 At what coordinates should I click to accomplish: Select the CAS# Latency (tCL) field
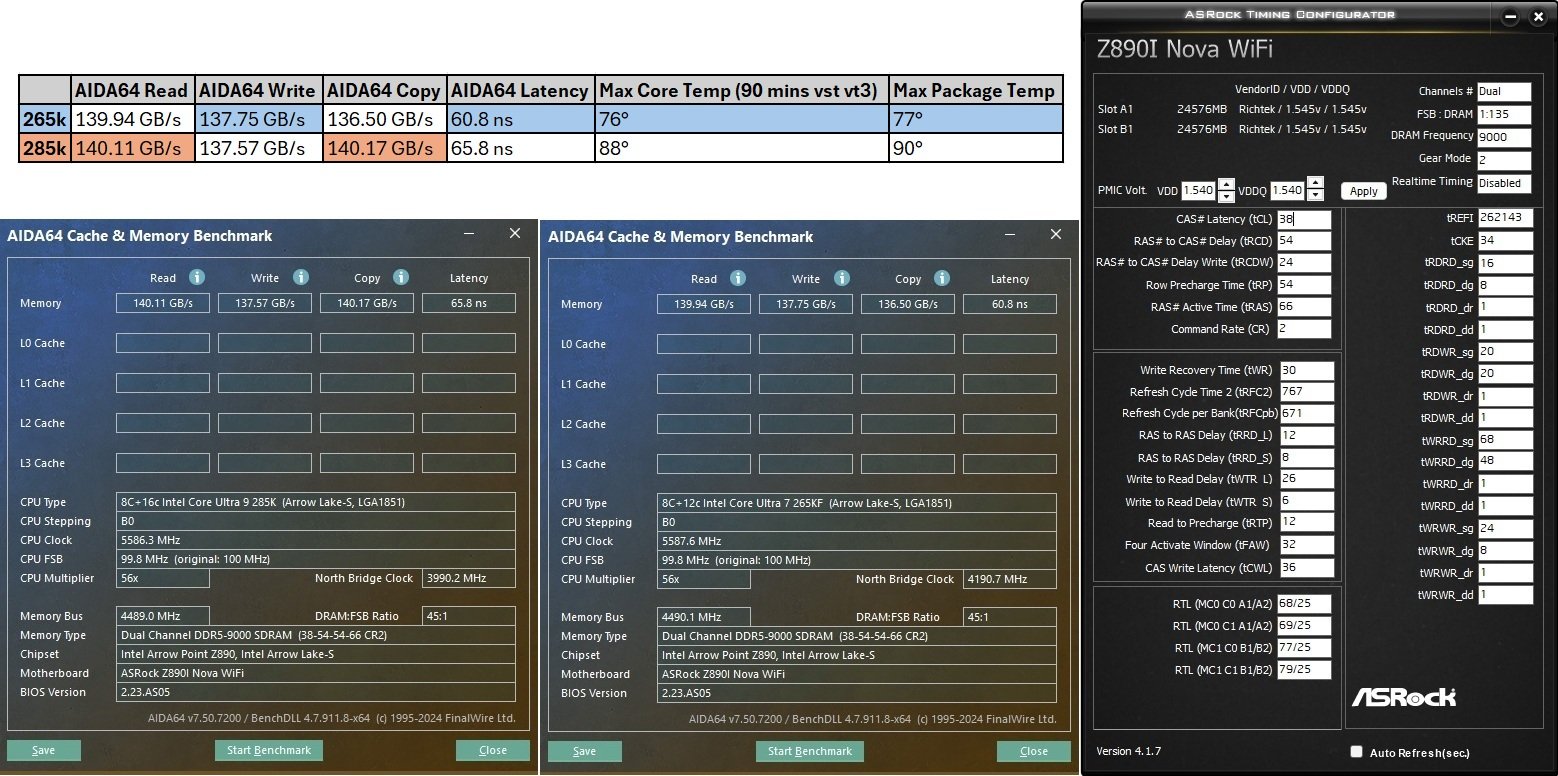1304,219
